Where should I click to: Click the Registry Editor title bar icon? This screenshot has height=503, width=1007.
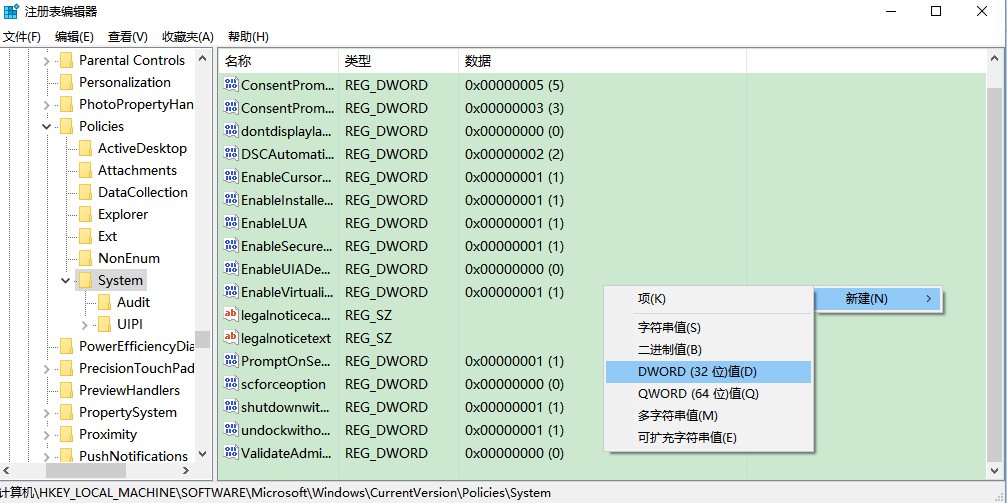tap(11, 11)
